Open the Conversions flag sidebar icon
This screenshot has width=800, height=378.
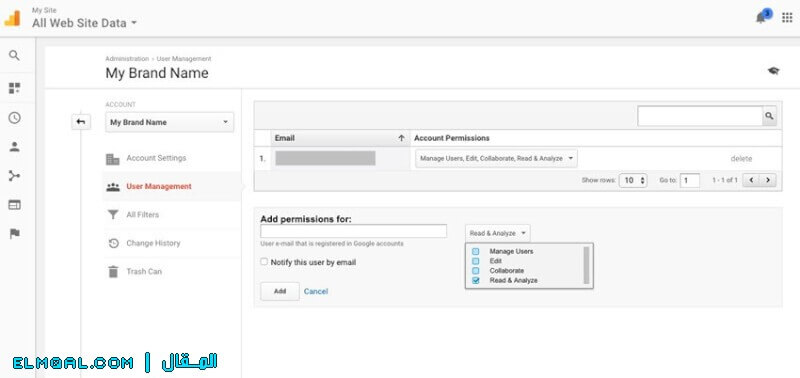[x=14, y=234]
